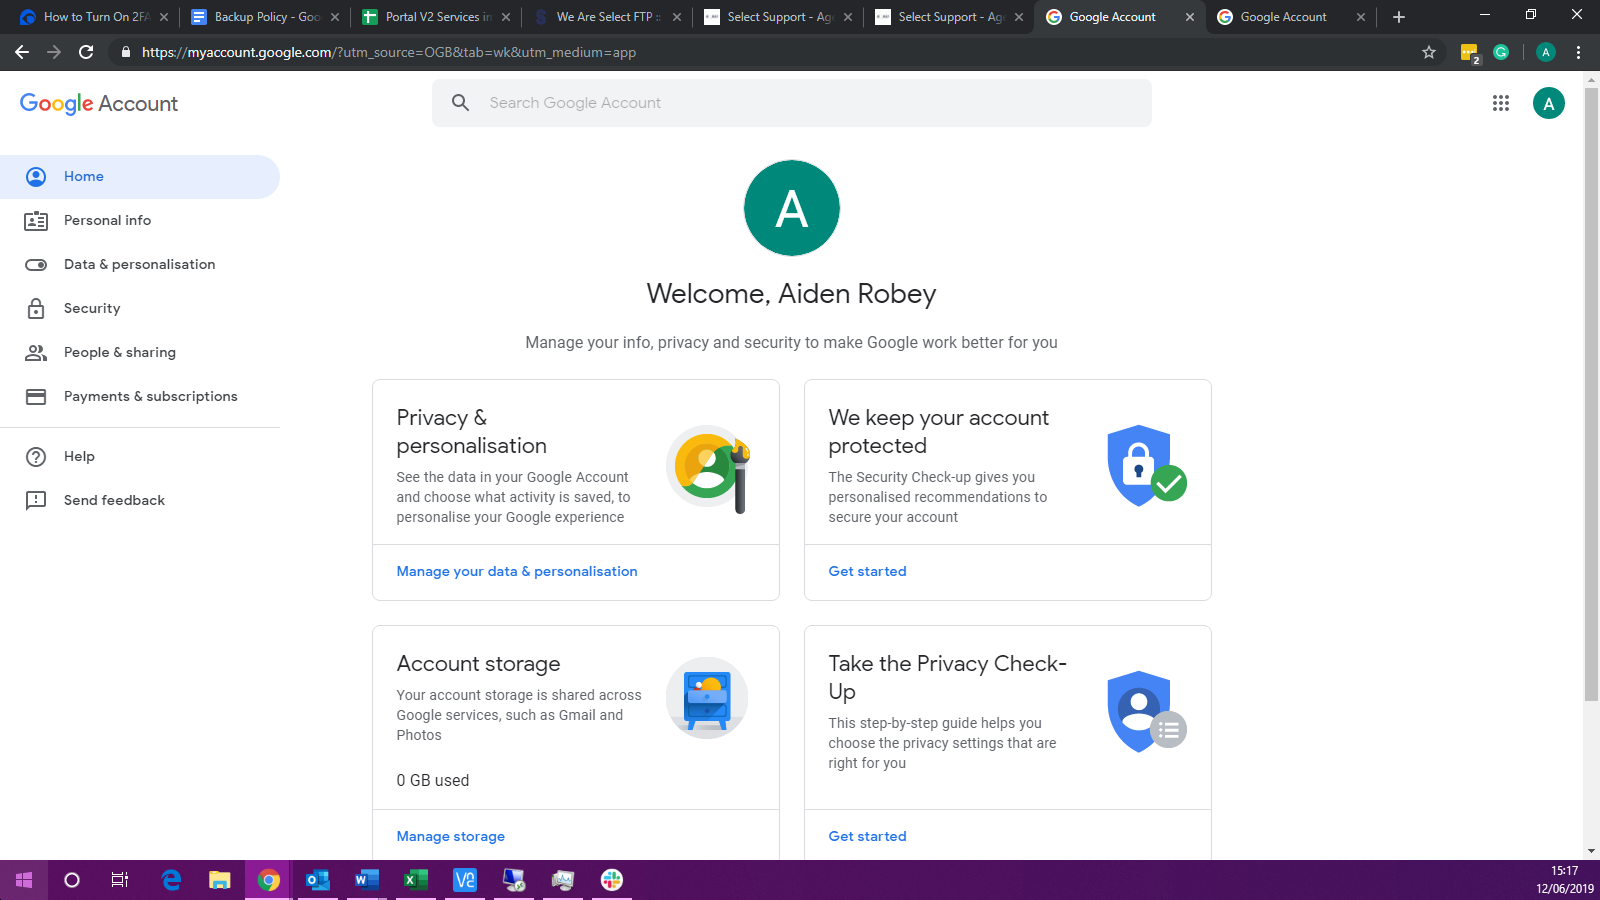This screenshot has width=1600, height=900.
Task: Switch to Excel in taskbar
Action: (416, 880)
